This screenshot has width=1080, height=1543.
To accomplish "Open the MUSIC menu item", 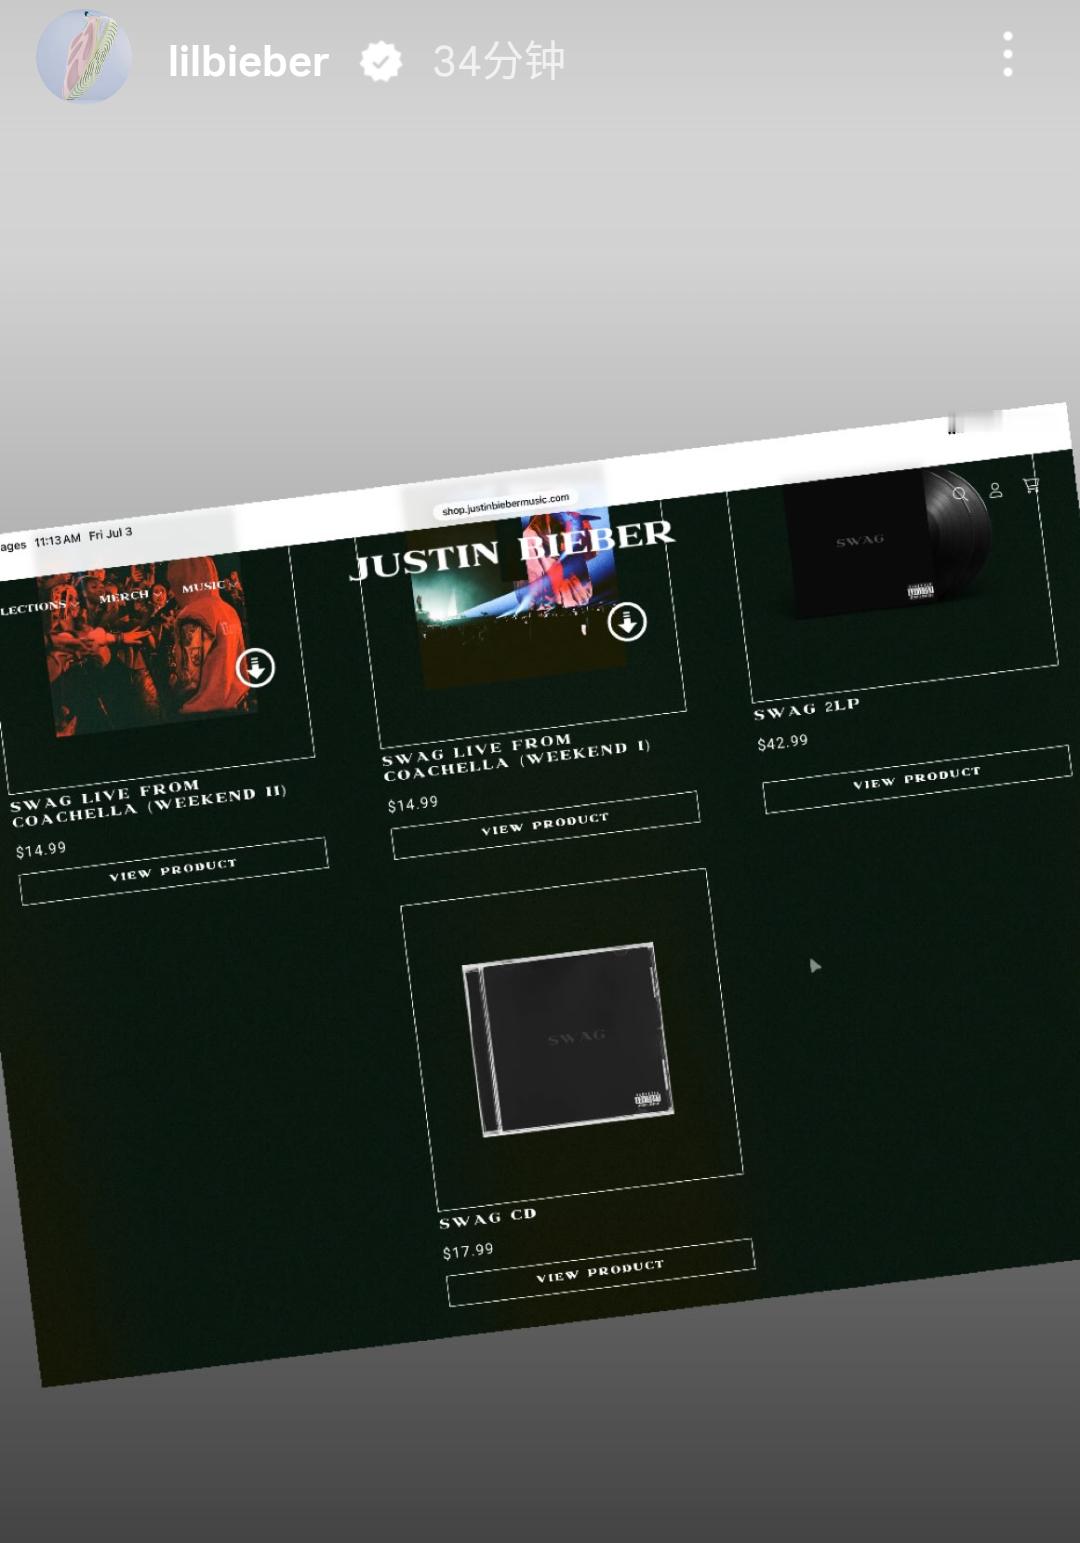I will coord(203,587).
